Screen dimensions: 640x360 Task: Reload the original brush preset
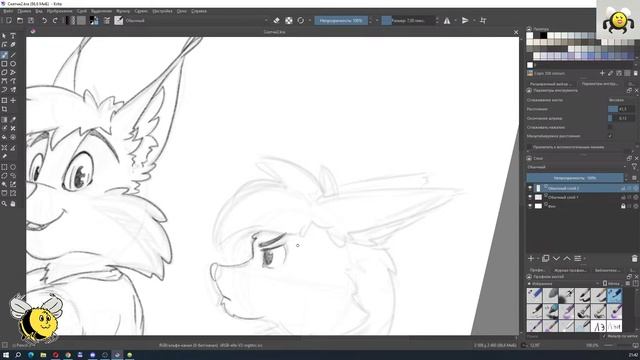click(x=300, y=20)
